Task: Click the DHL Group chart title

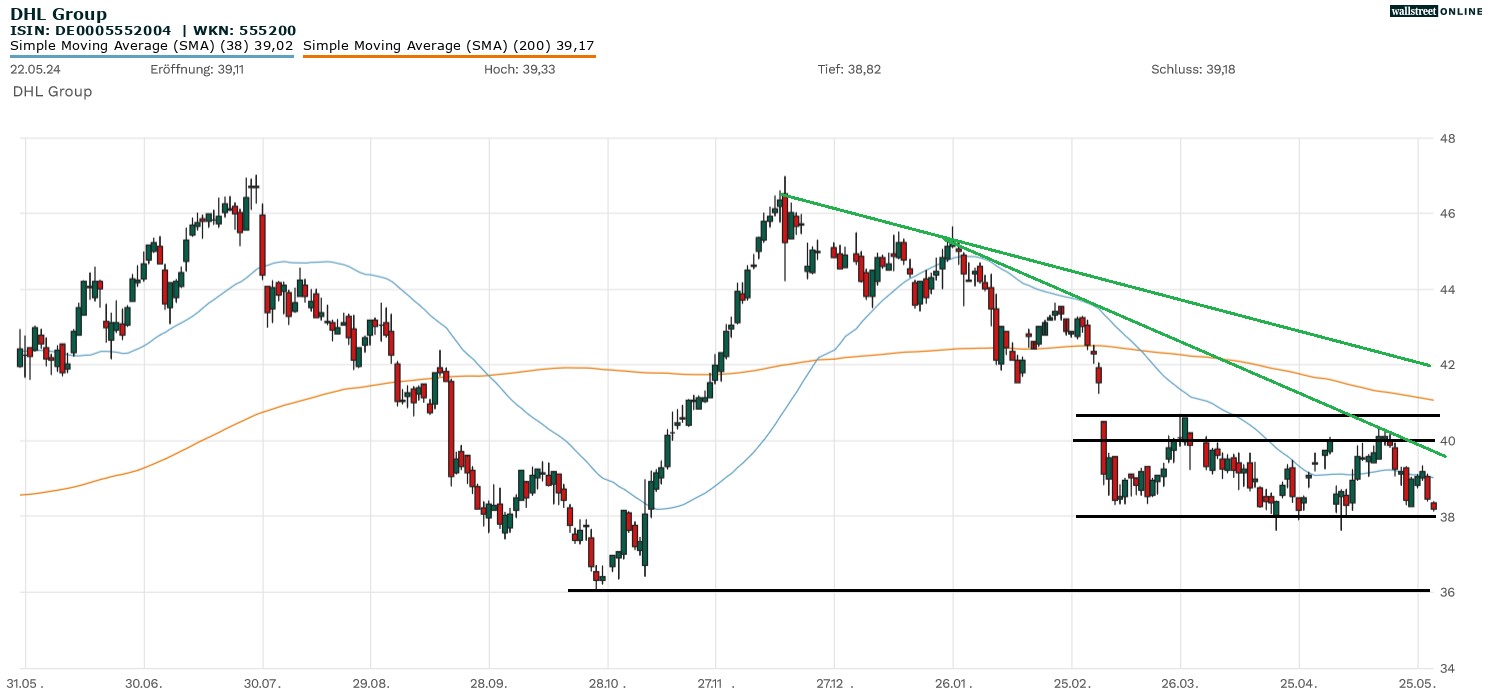Action: [58, 14]
